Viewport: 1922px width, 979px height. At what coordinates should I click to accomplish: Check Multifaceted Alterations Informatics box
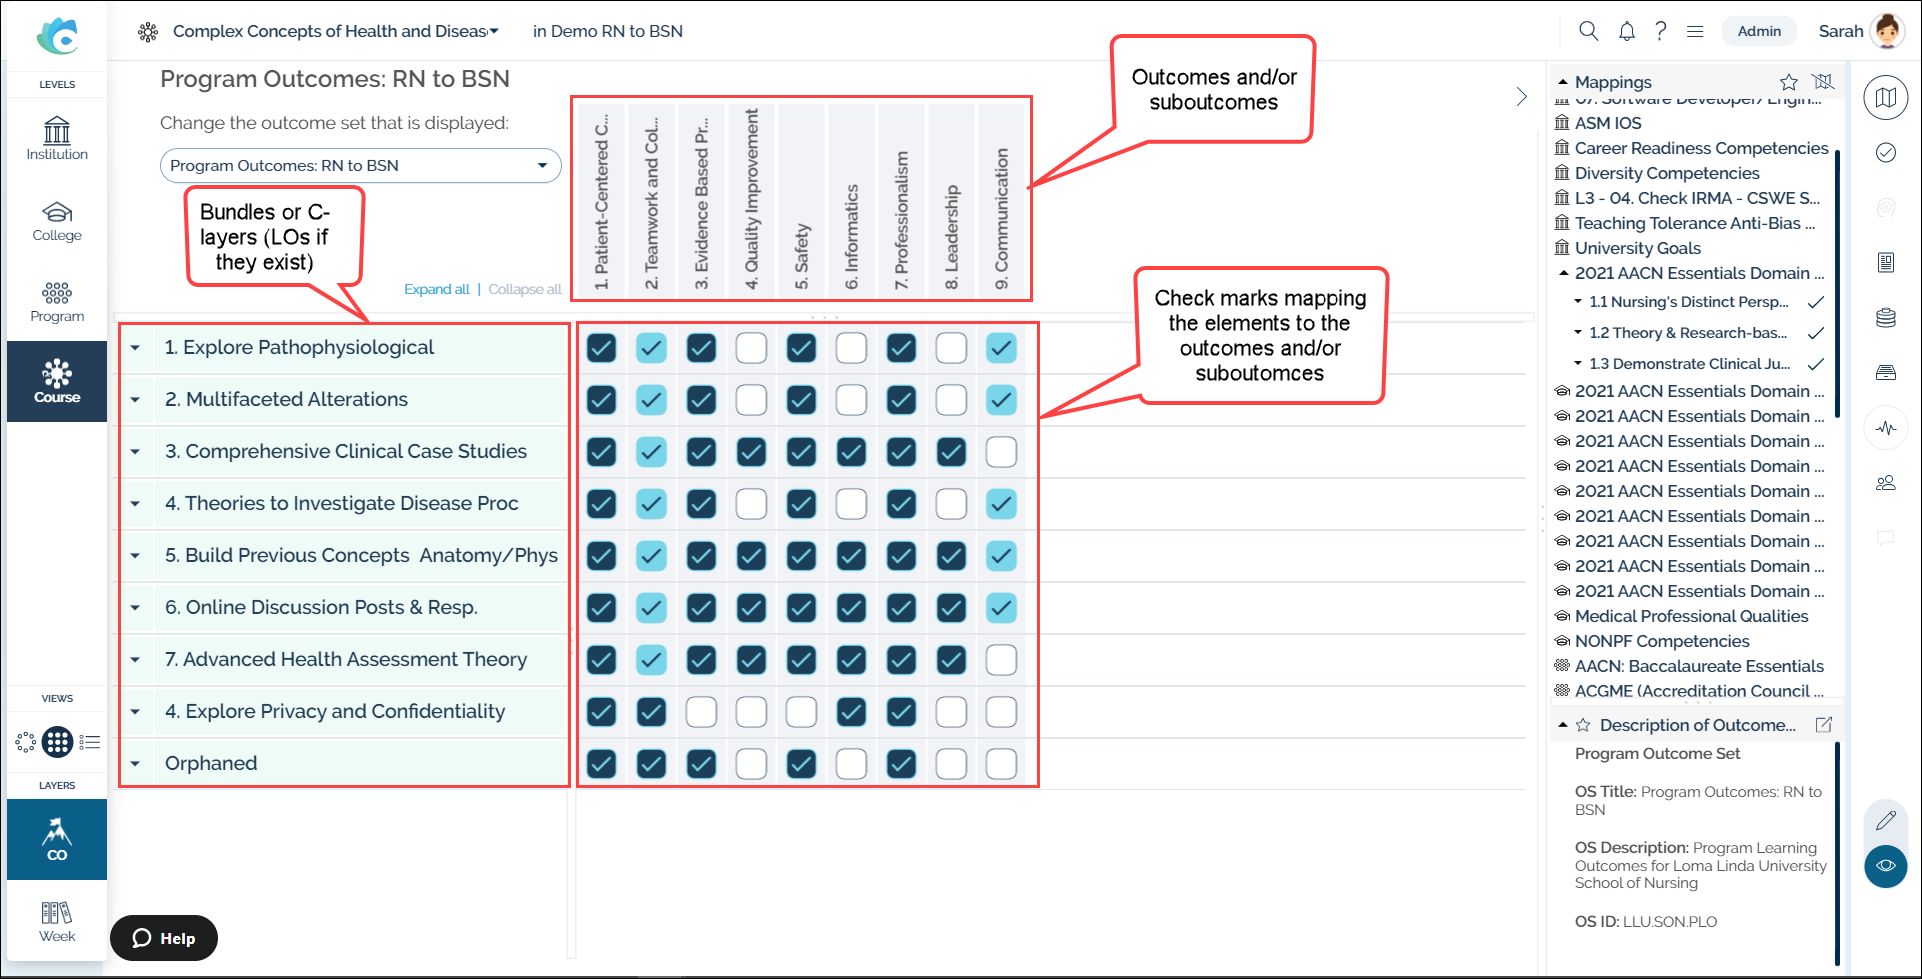[851, 400]
